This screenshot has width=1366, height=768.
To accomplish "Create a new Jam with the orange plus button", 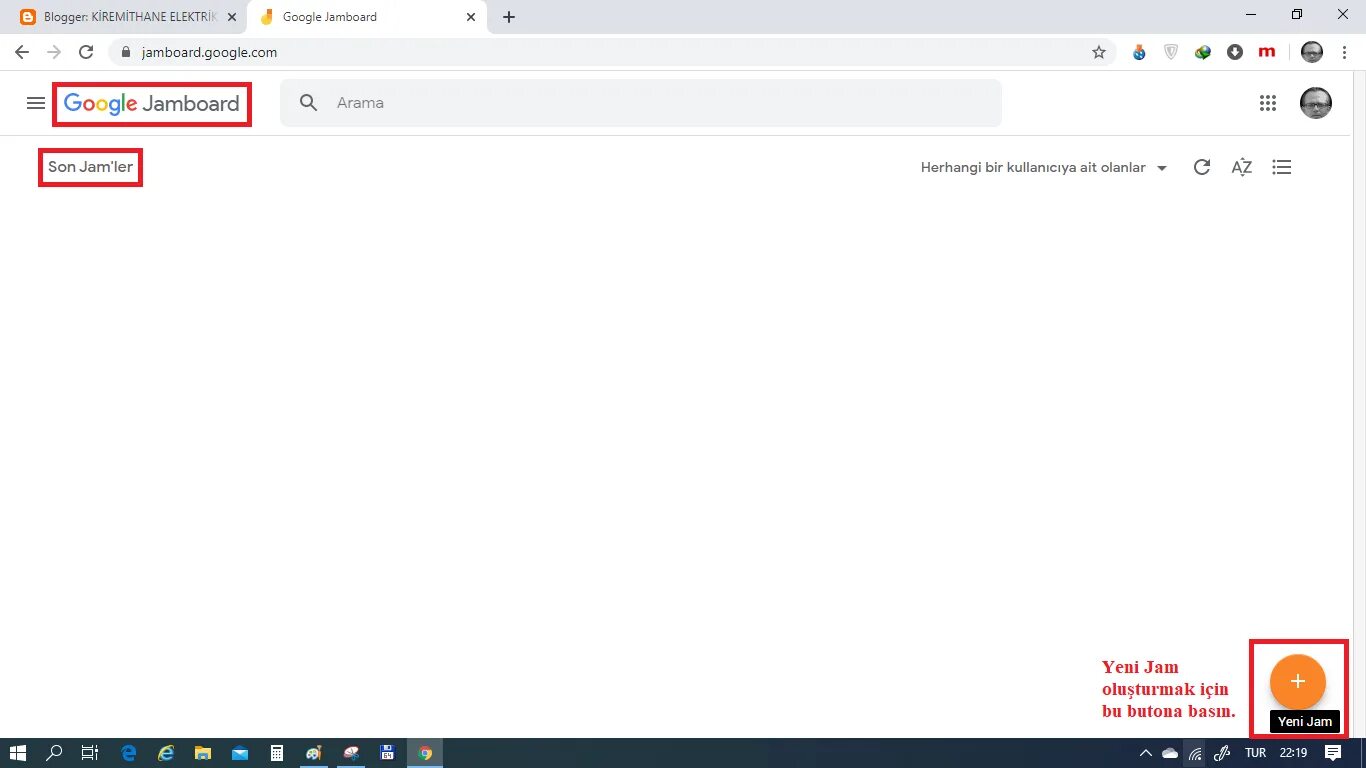I will [1297, 681].
